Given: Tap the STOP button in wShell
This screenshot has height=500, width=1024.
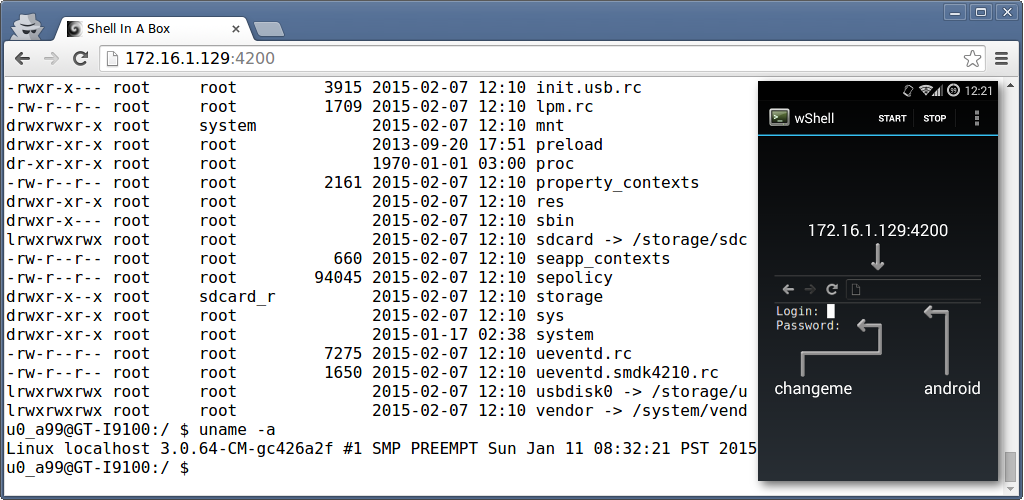Looking at the screenshot, I should 935,118.
